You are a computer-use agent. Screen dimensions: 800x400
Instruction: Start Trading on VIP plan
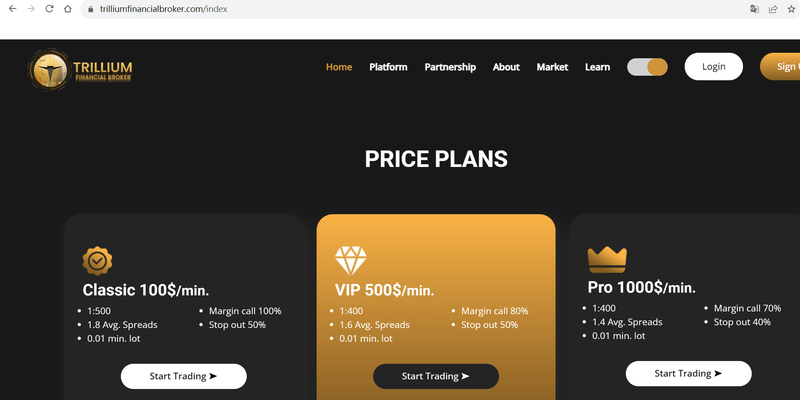[x=436, y=376]
